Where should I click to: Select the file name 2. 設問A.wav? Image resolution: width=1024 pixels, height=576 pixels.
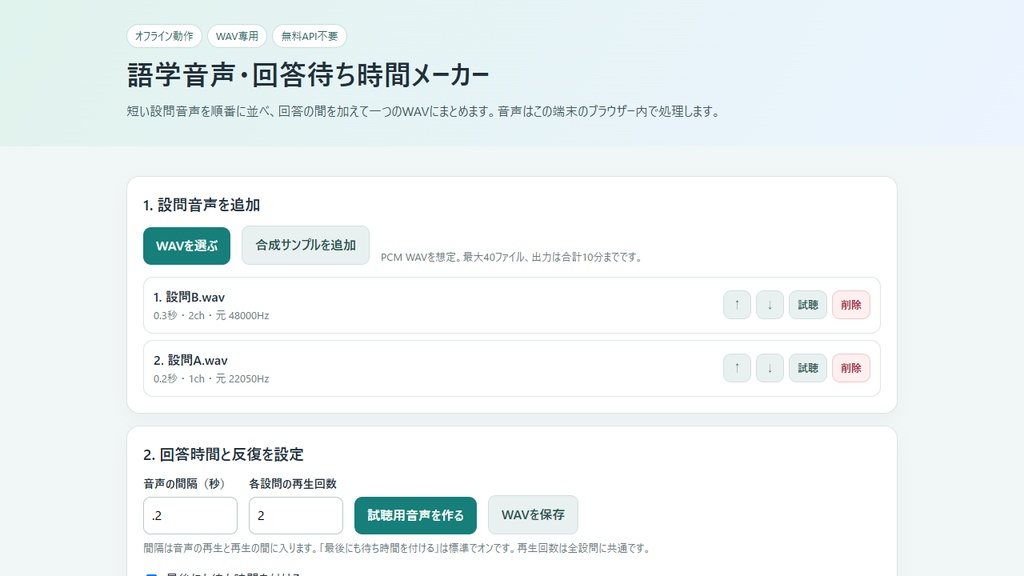[191, 360]
